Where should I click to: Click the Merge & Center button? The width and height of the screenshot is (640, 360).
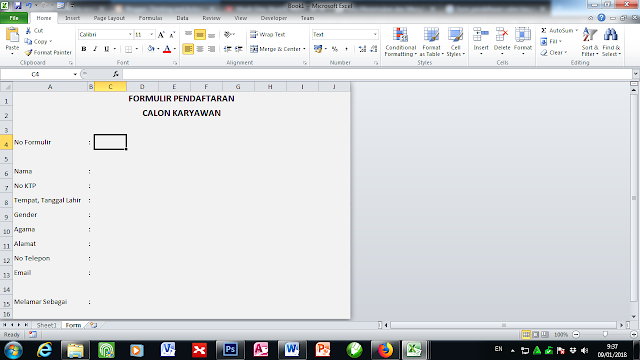pos(275,49)
